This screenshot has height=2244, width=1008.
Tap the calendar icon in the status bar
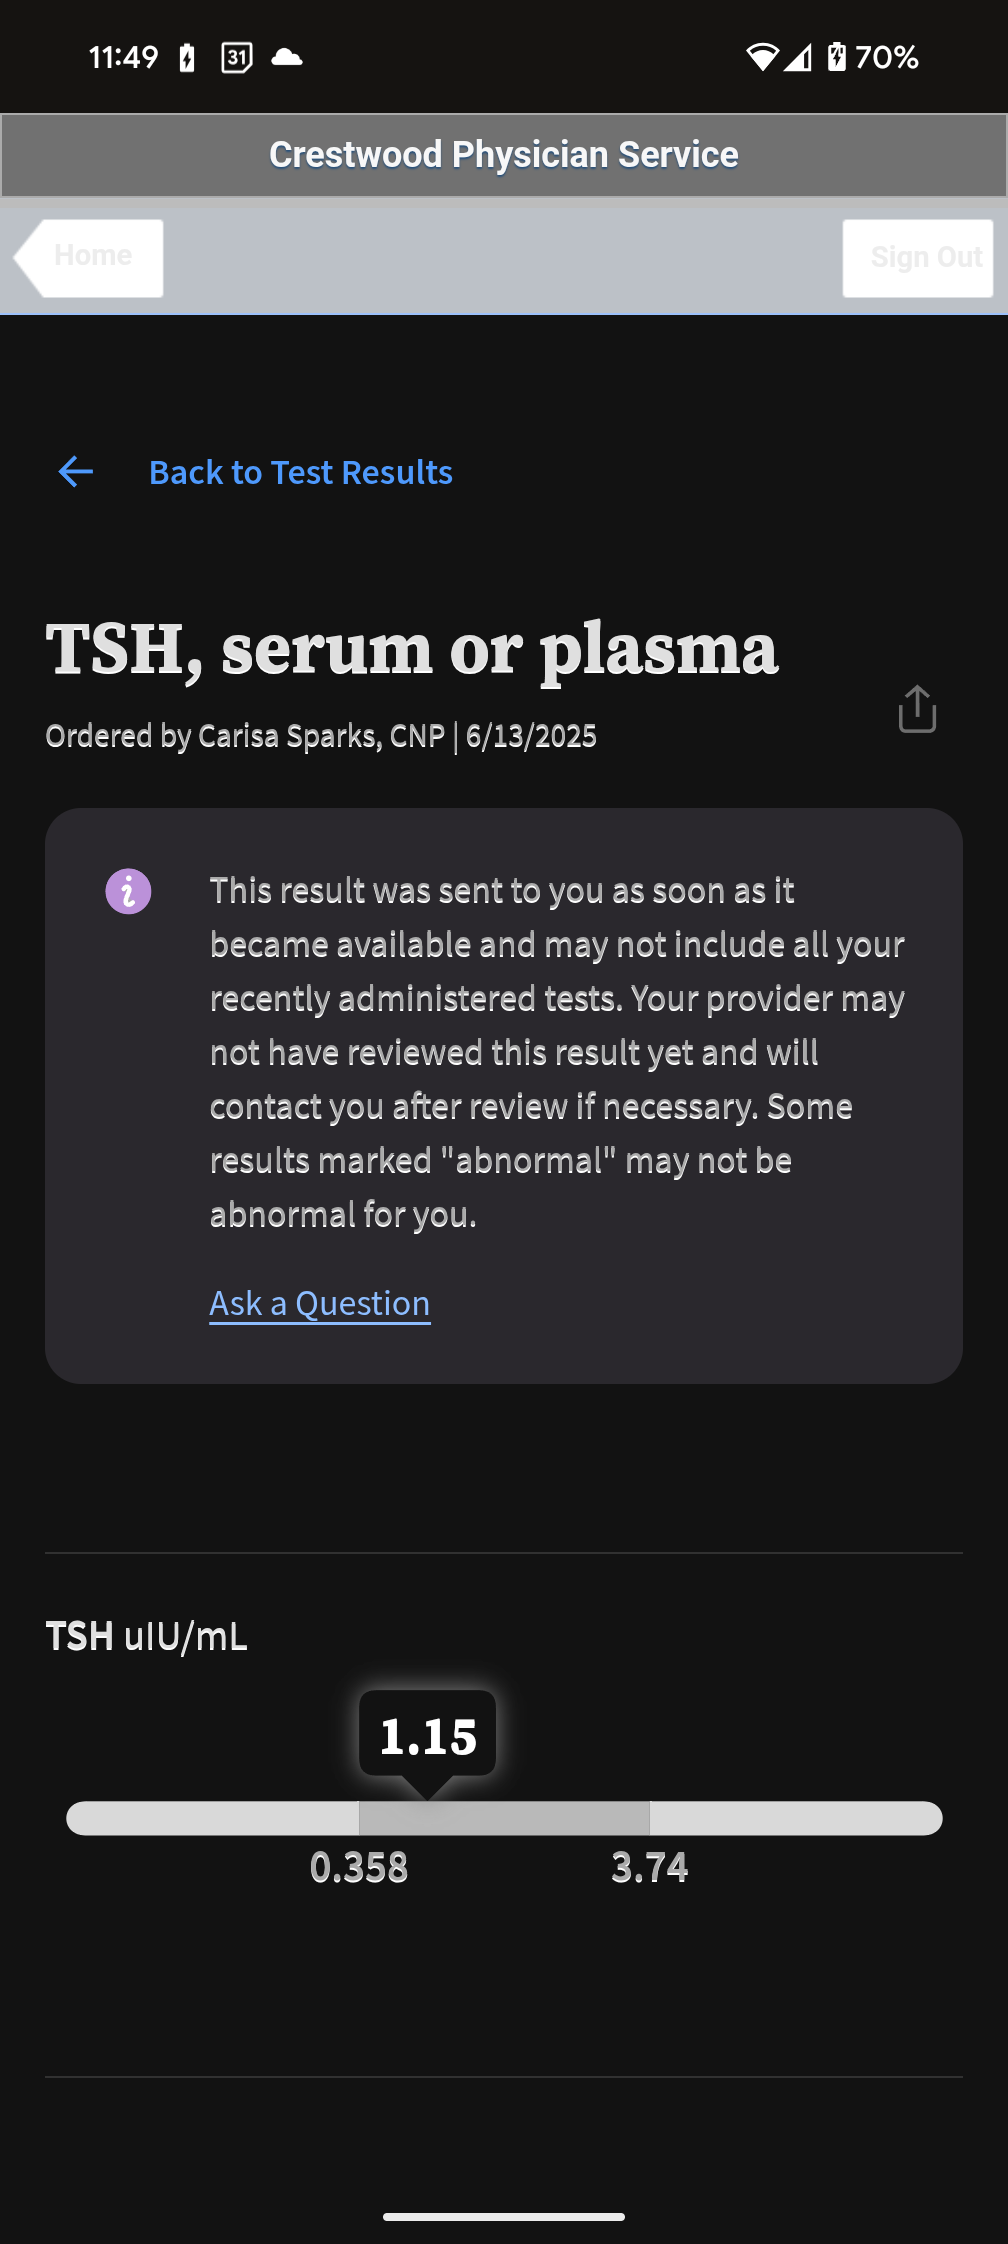[x=236, y=58]
